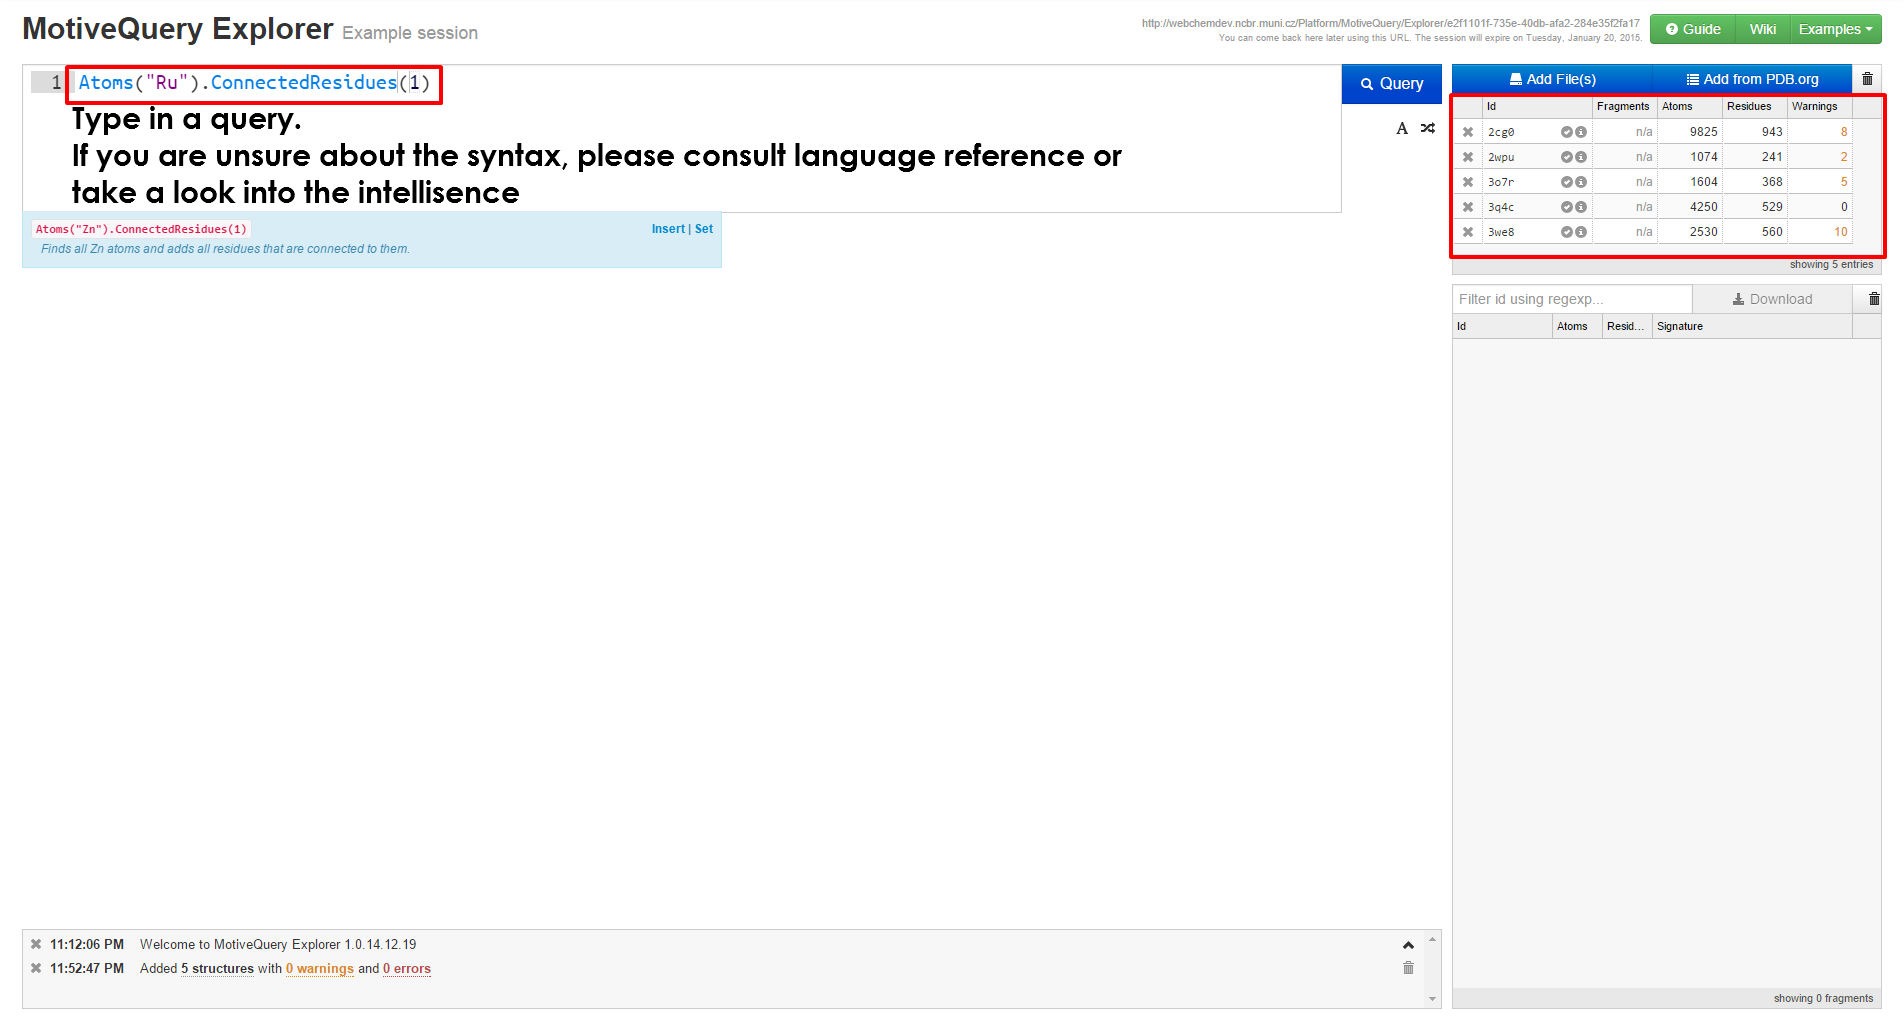
Task: Click the warnings count 10 for 3we8
Action: click(x=1840, y=232)
